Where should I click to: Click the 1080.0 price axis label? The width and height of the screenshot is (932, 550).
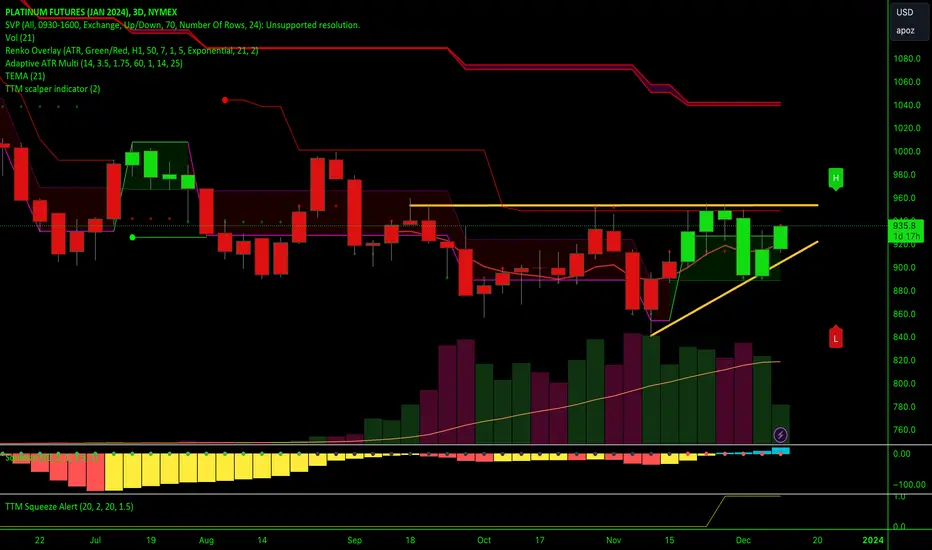point(907,59)
